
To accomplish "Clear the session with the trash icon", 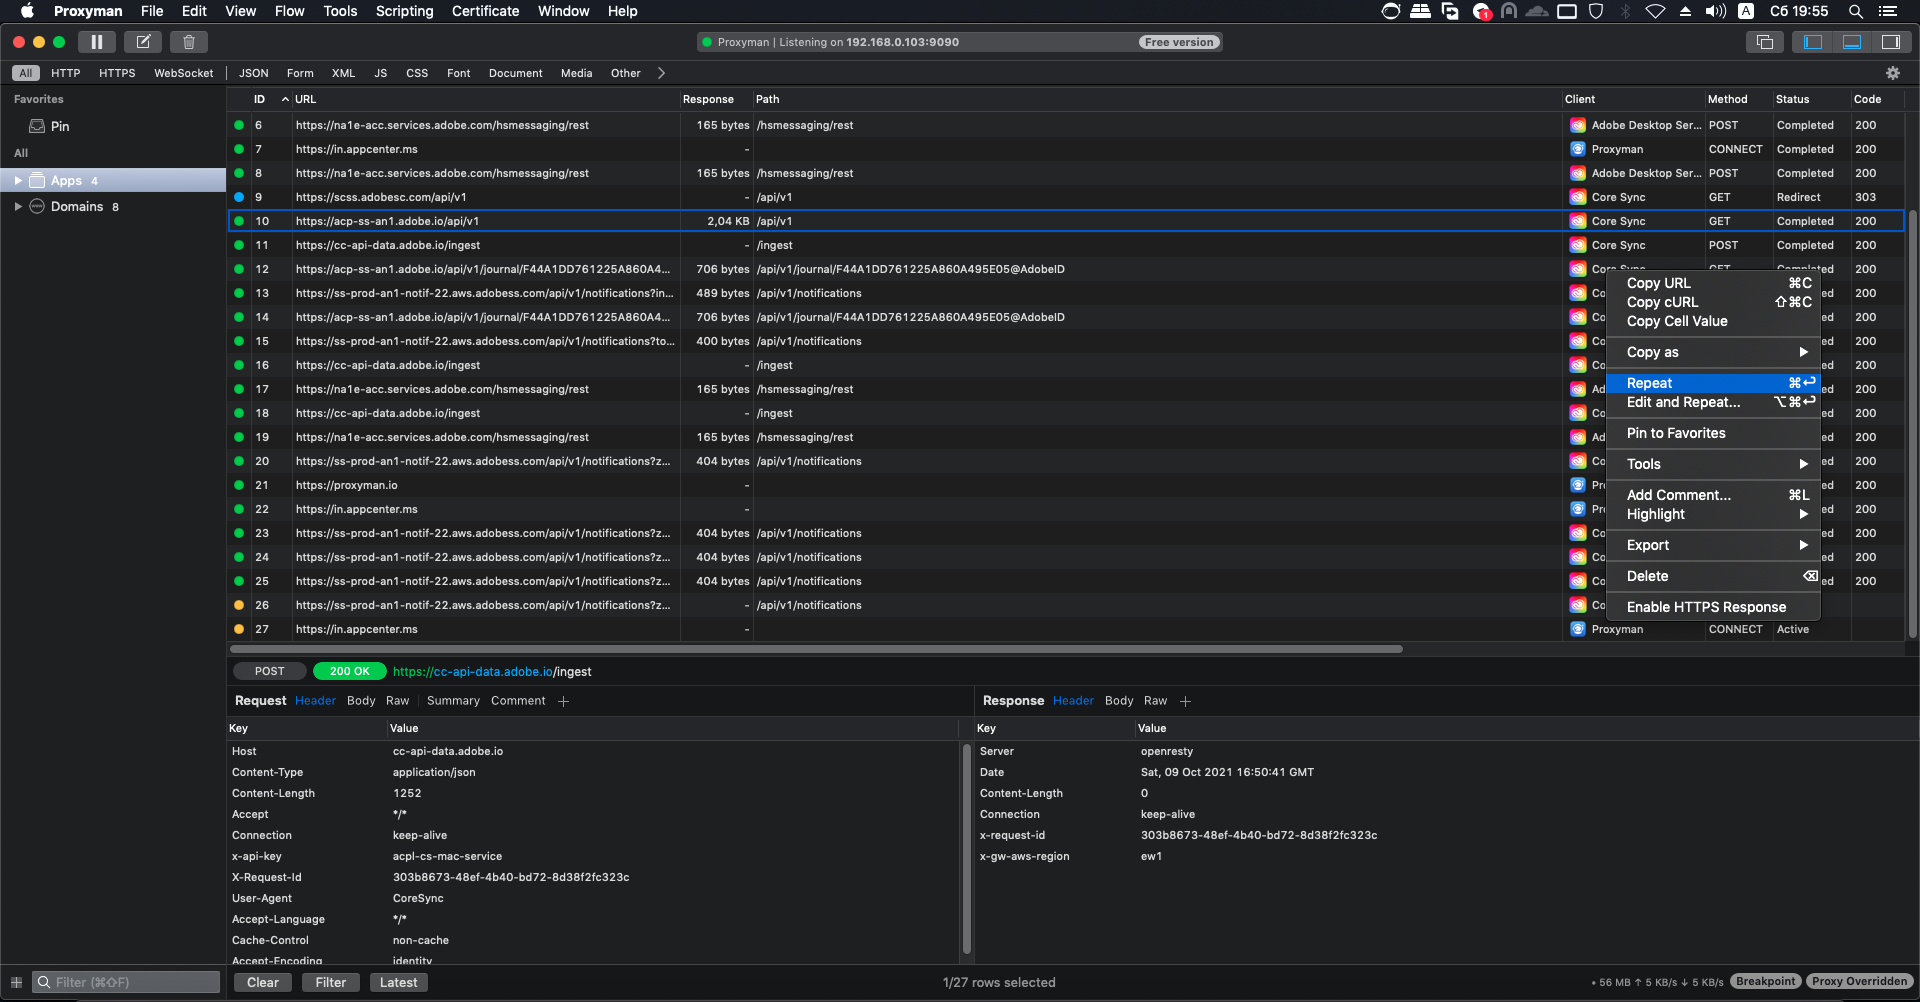I will click(189, 42).
